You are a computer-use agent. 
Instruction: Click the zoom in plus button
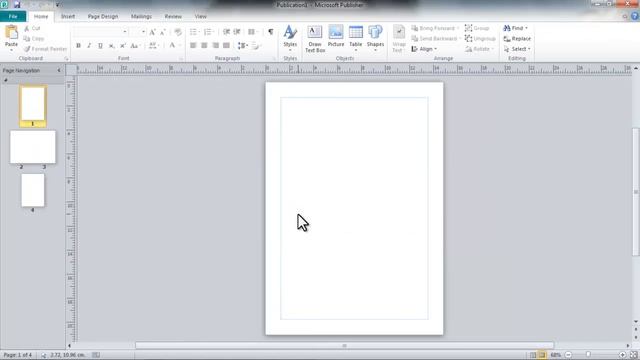click(622, 355)
